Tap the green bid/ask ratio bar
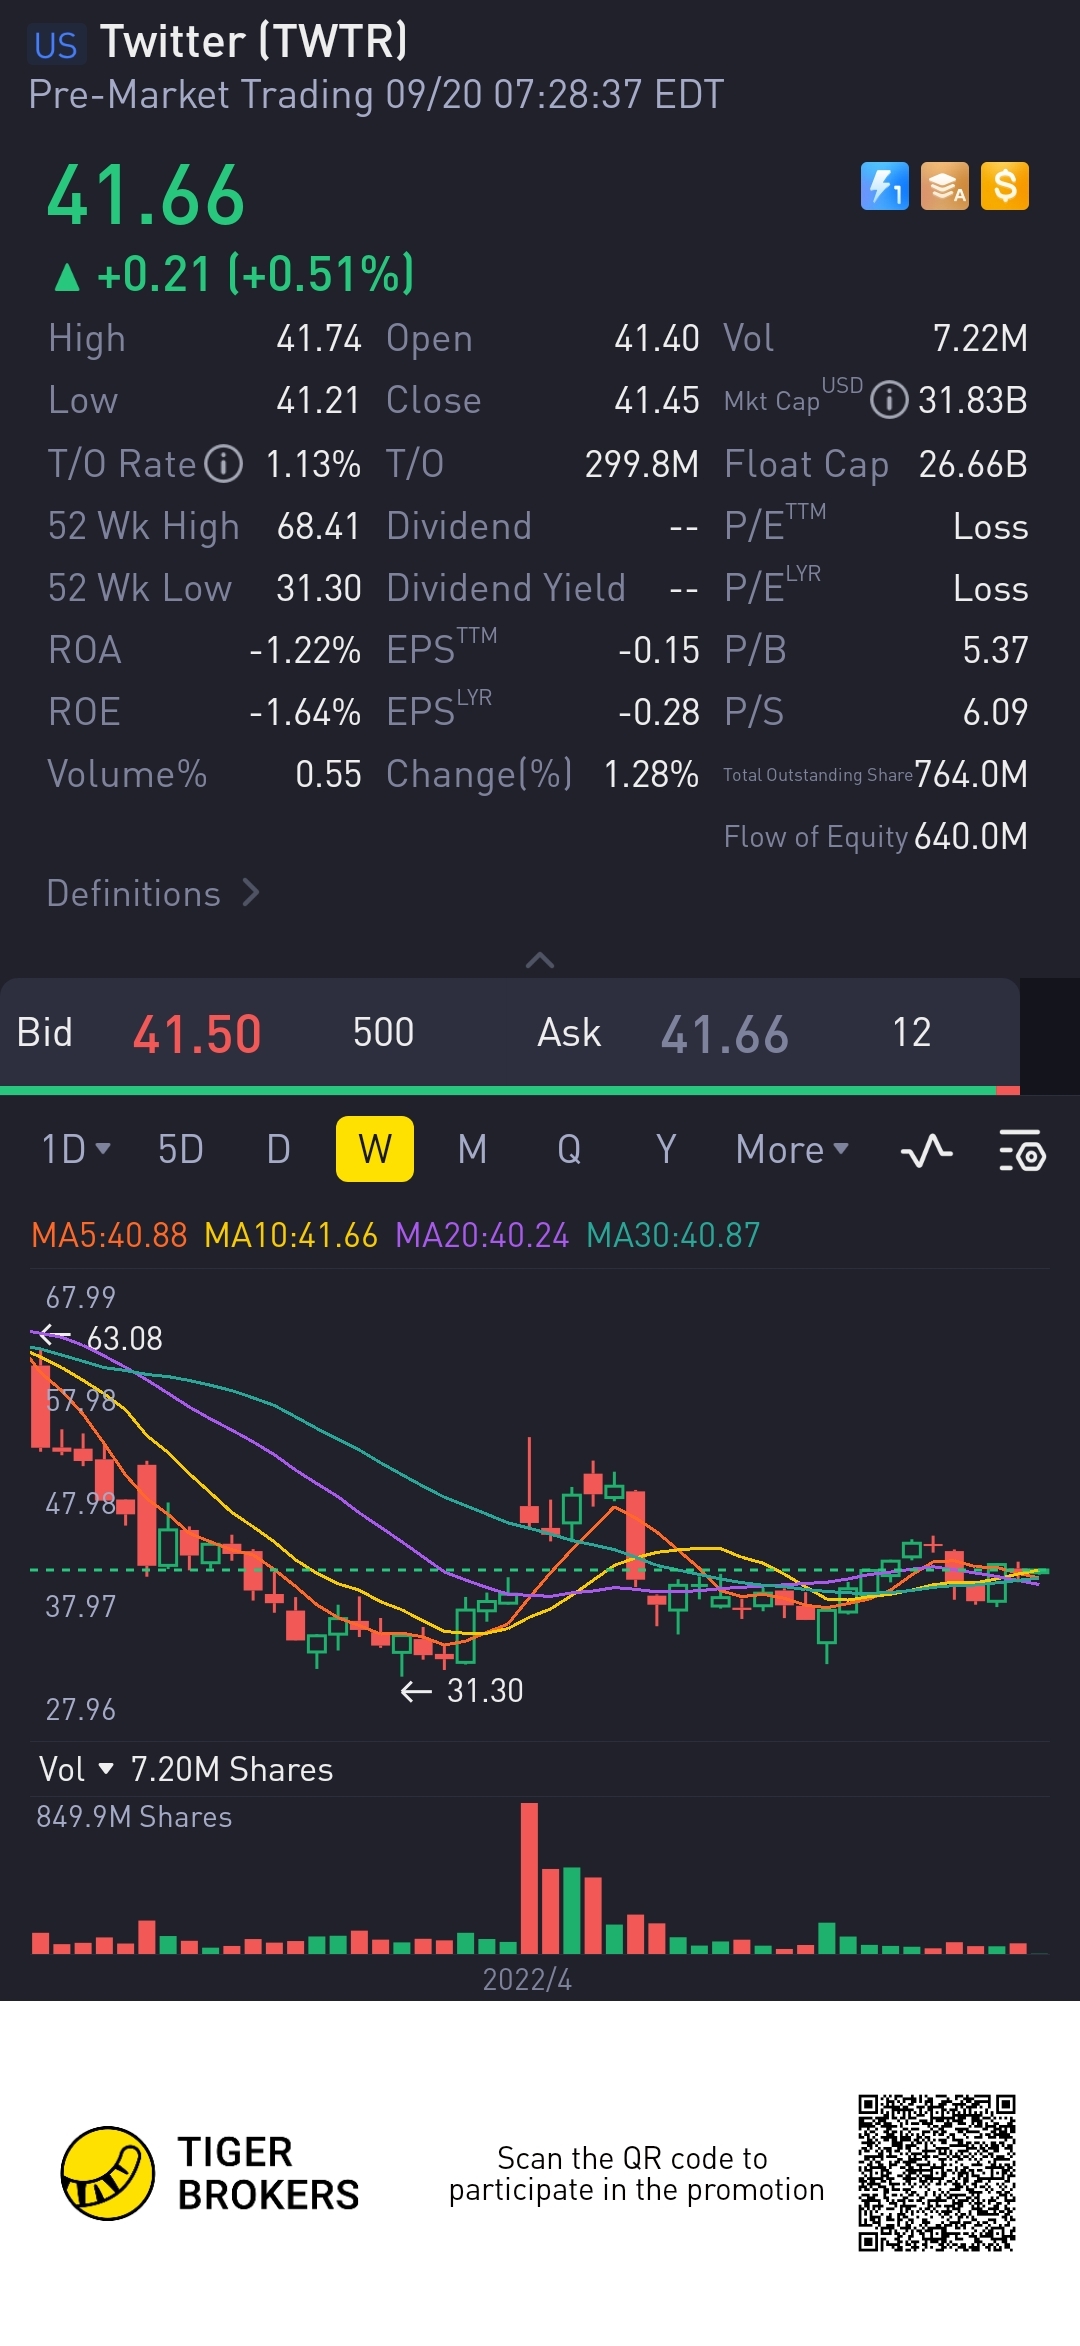Screen dimensions: 1080x2346 [498, 1090]
